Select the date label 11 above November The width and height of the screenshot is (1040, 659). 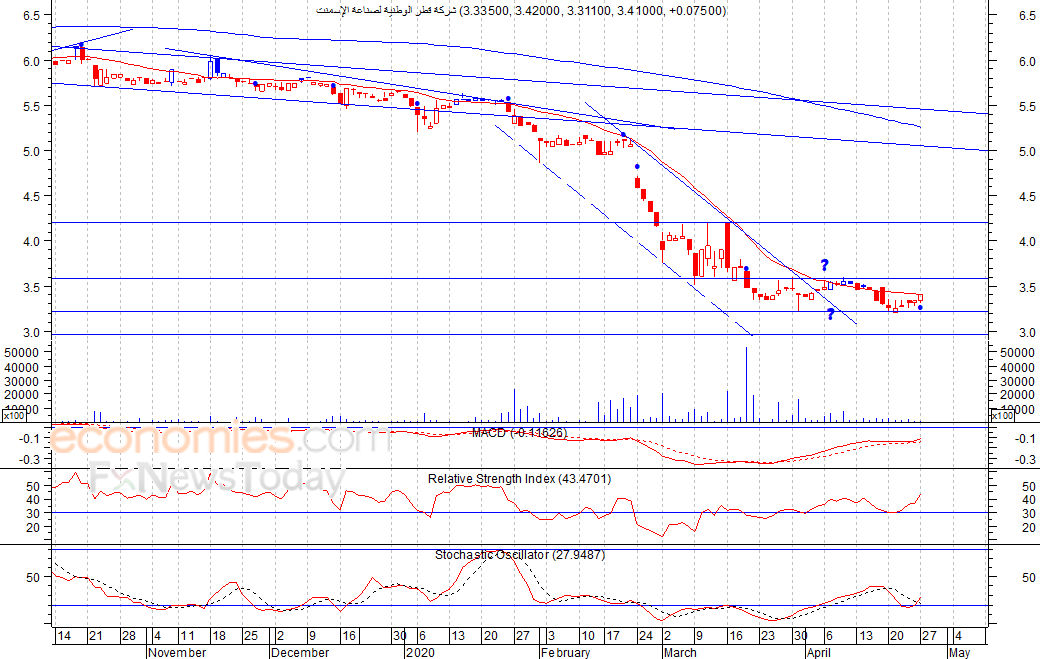(188, 636)
